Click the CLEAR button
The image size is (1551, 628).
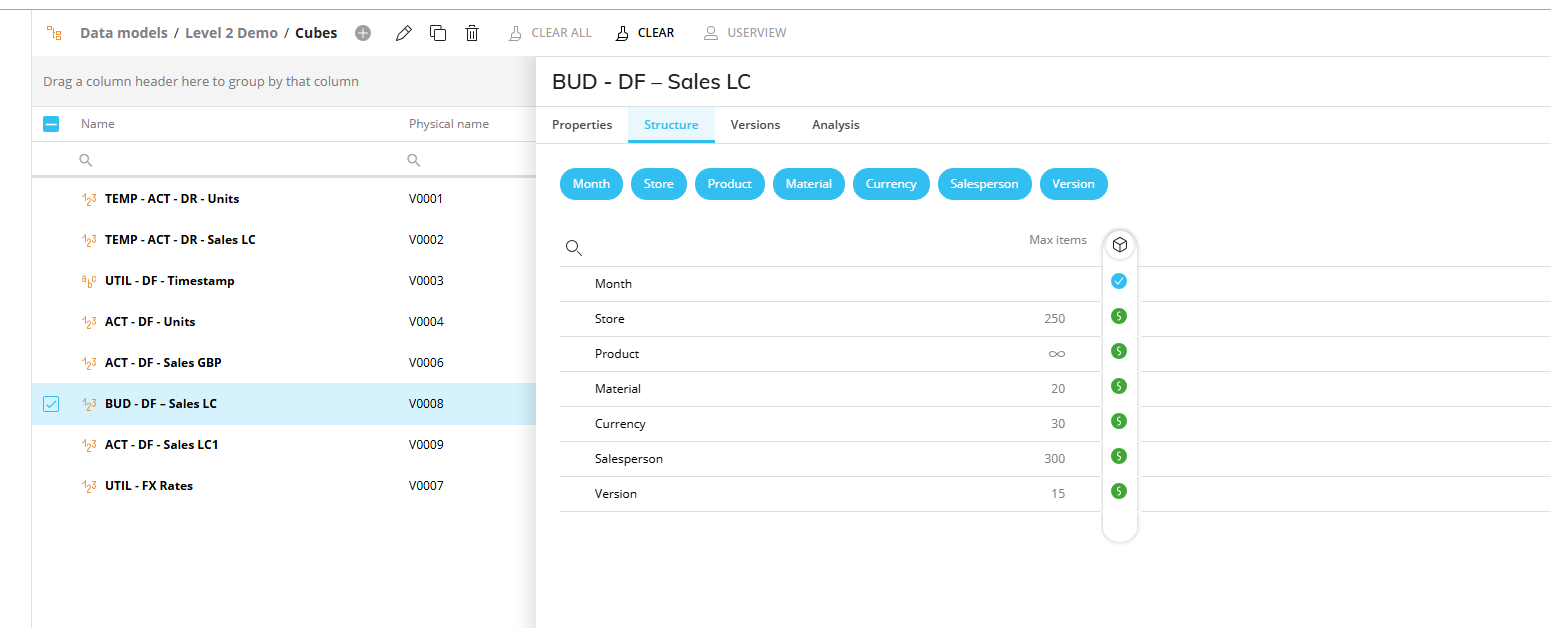pyautogui.click(x=645, y=33)
